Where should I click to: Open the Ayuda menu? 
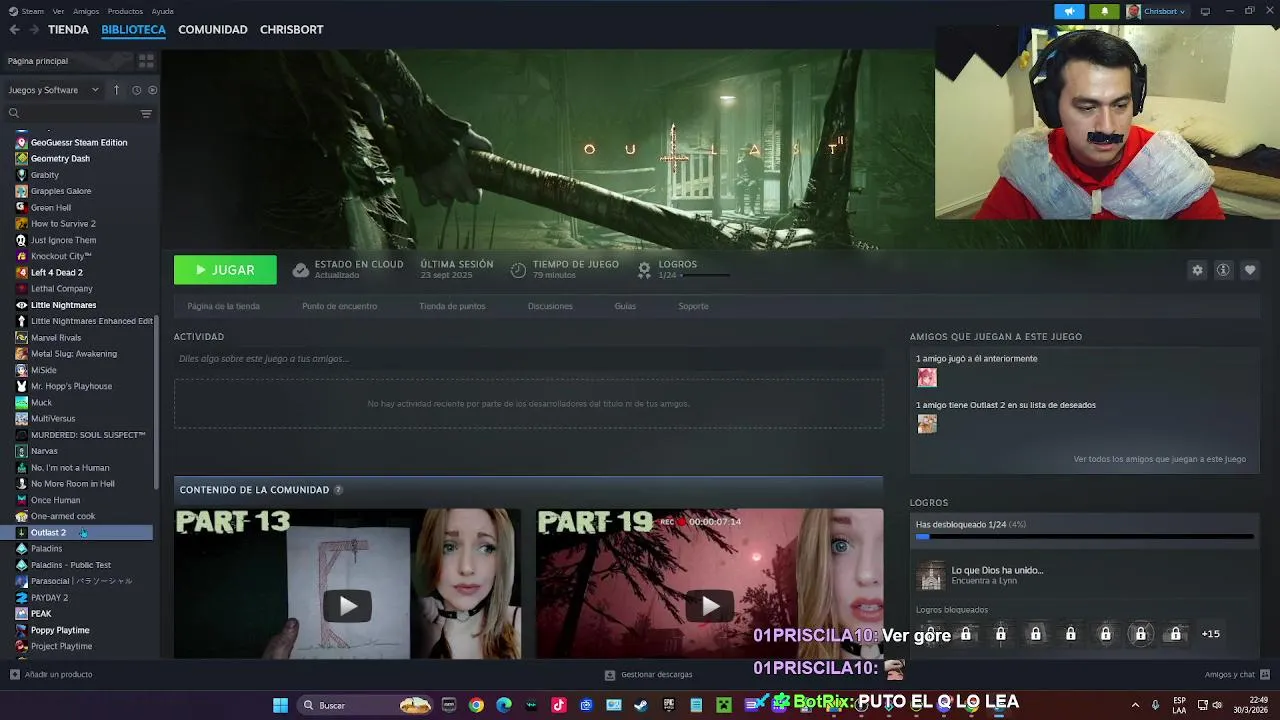click(x=162, y=11)
